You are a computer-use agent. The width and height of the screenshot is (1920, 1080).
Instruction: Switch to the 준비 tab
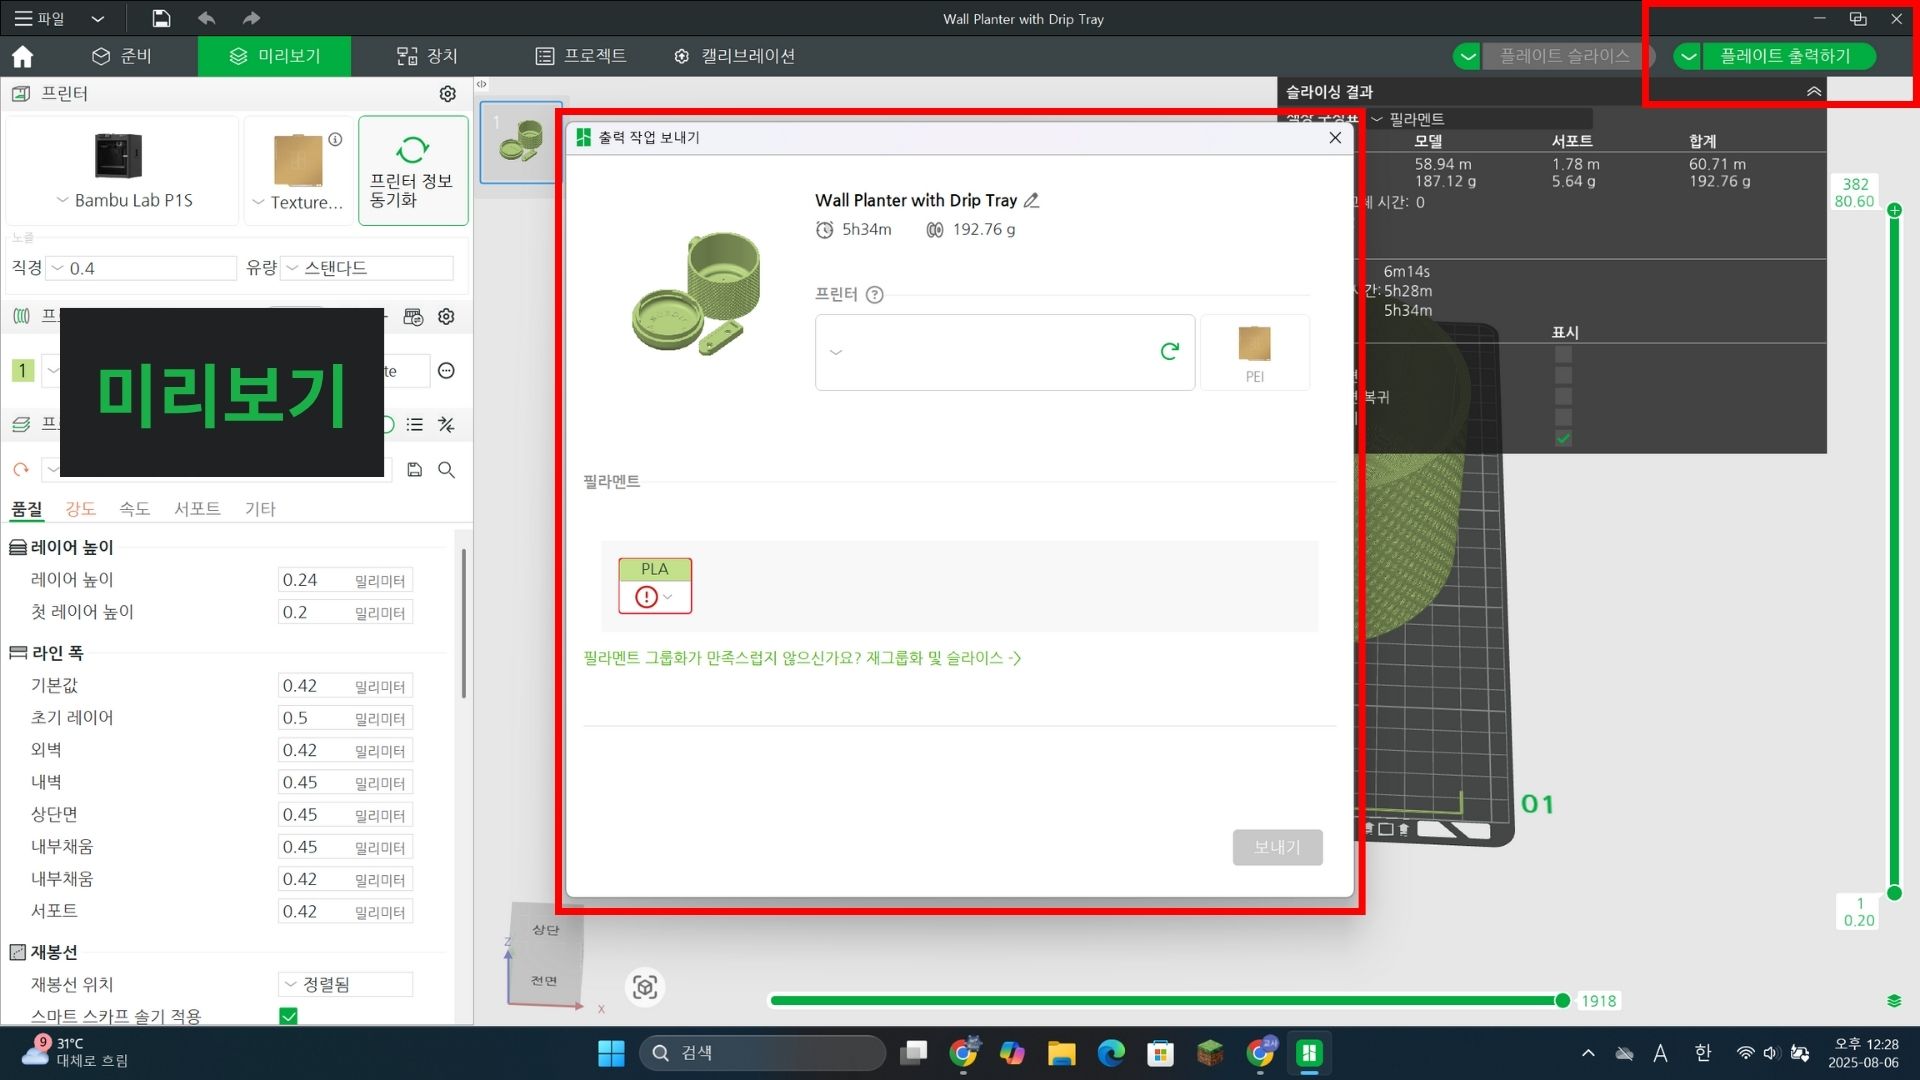[x=121, y=56]
